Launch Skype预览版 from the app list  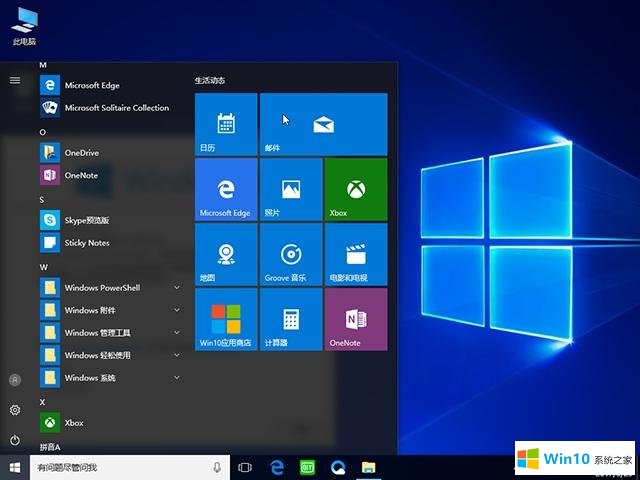click(x=110, y=220)
